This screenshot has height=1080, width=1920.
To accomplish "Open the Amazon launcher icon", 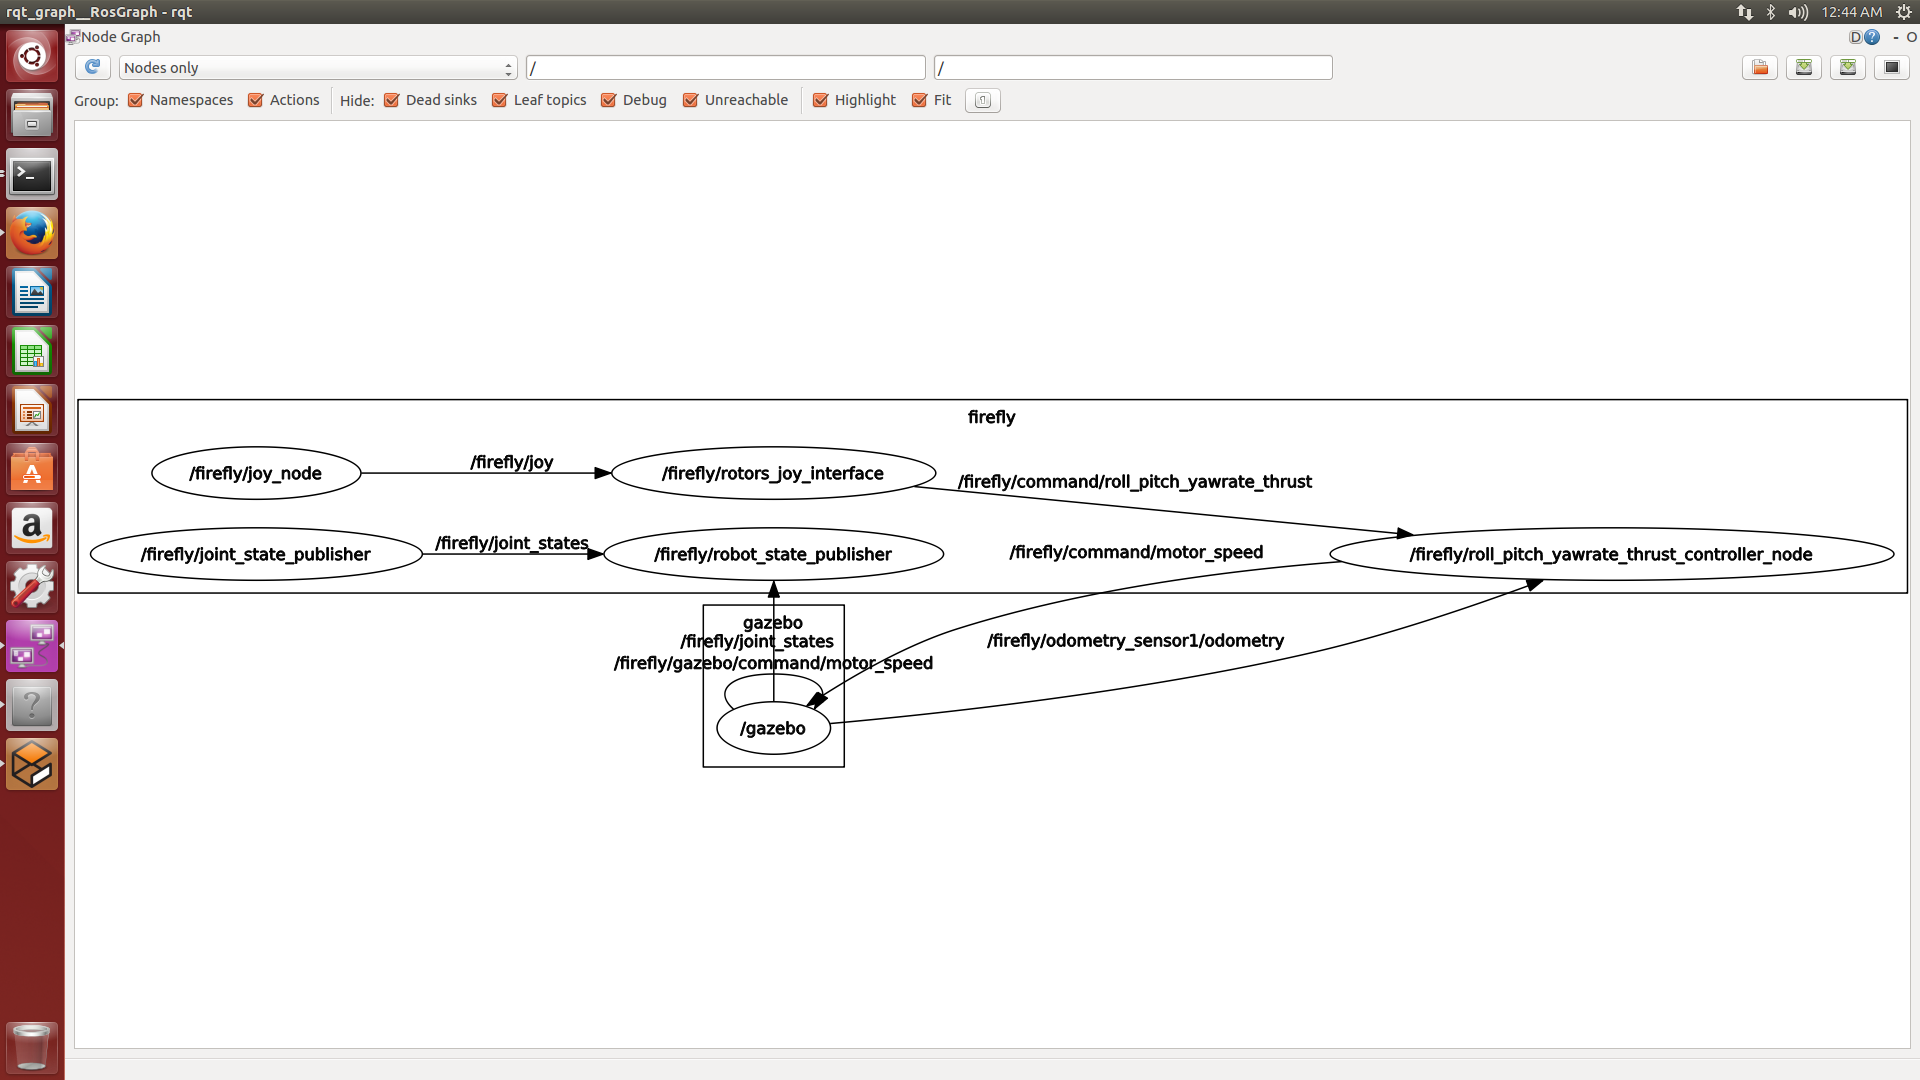I will pyautogui.click(x=32, y=528).
